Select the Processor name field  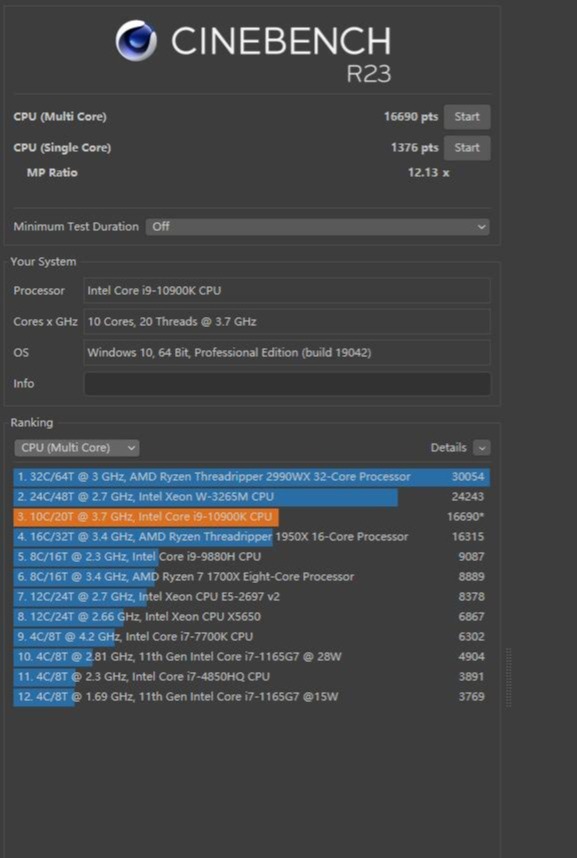[x=287, y=291]
